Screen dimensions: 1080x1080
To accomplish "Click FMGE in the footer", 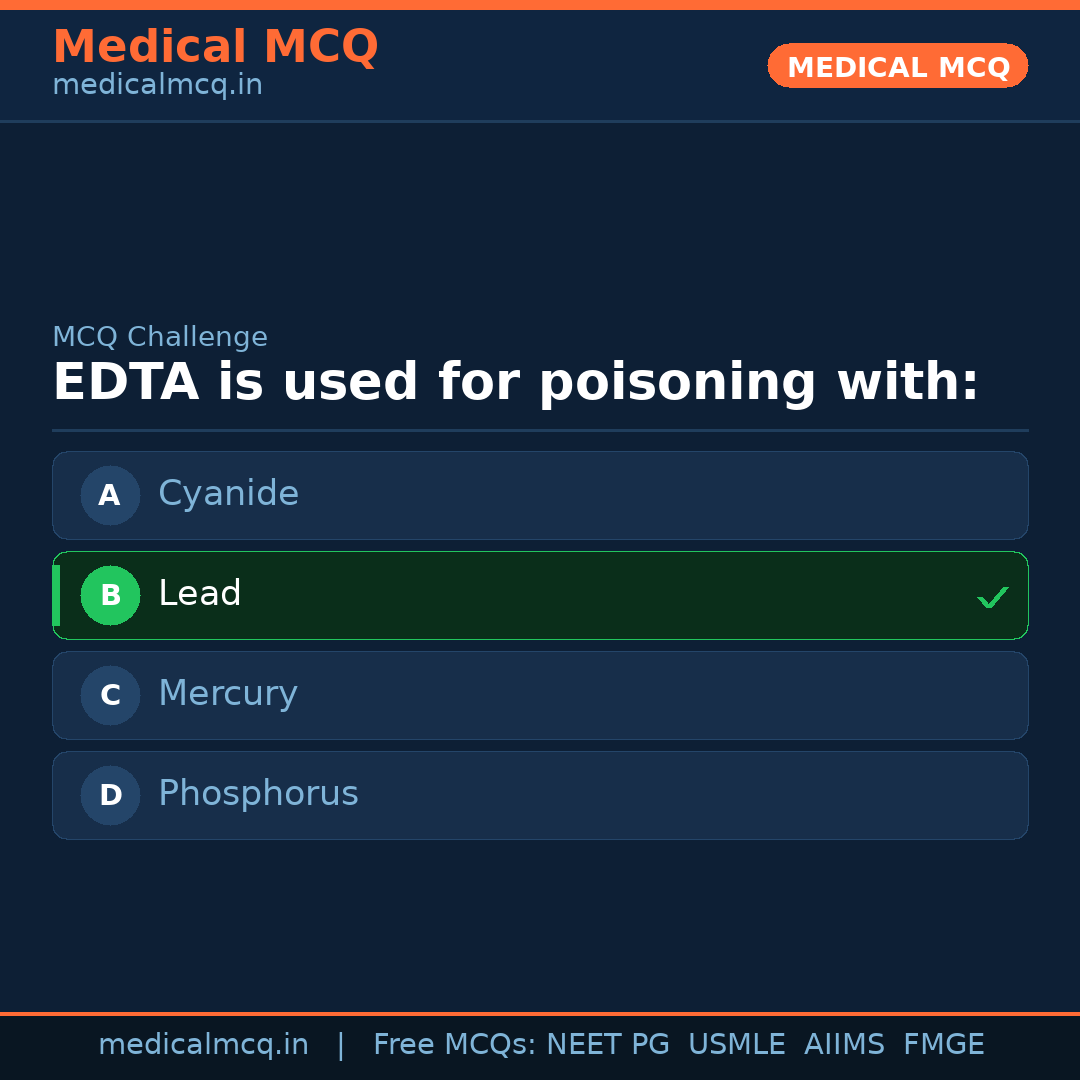I will coord(943,1045).
